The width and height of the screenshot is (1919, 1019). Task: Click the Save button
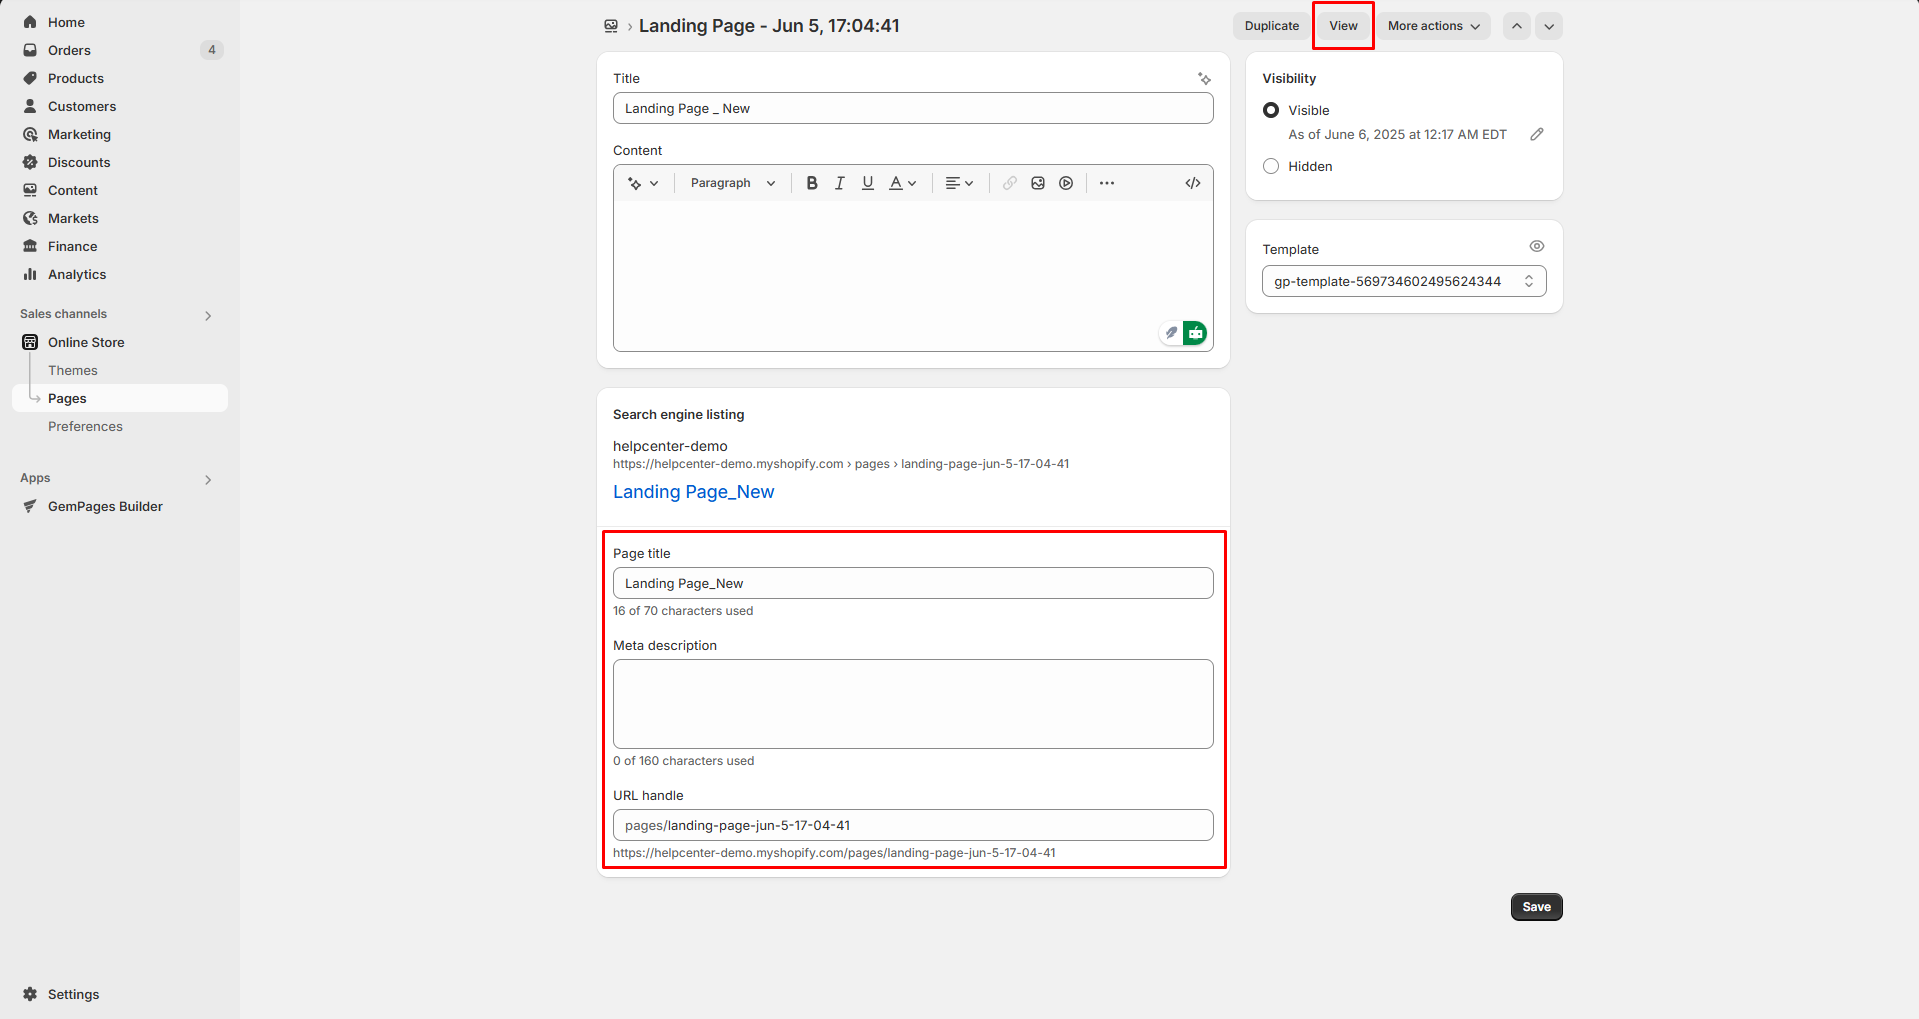pyautogui.click(x=1536, y=906)
